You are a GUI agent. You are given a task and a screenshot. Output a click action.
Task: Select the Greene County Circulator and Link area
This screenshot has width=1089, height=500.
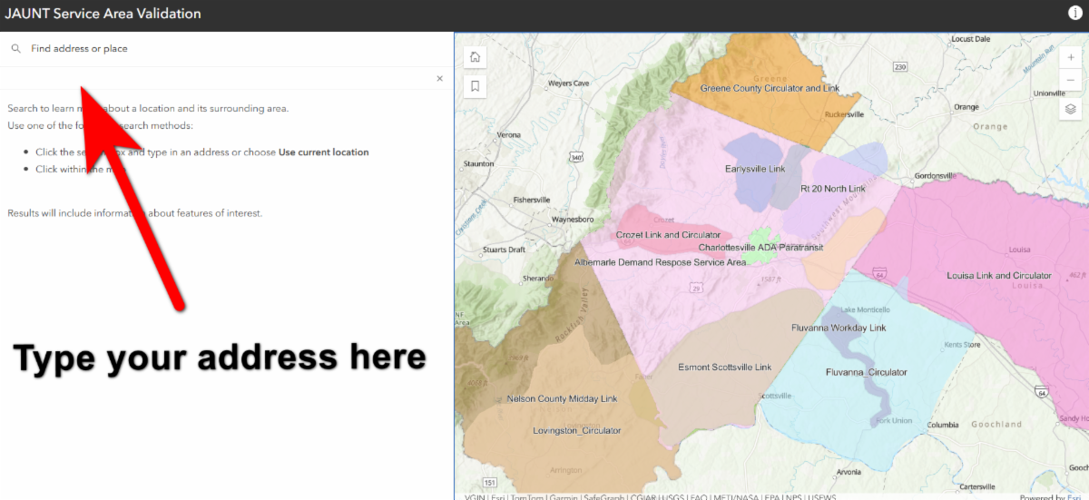tap(770, 88)
